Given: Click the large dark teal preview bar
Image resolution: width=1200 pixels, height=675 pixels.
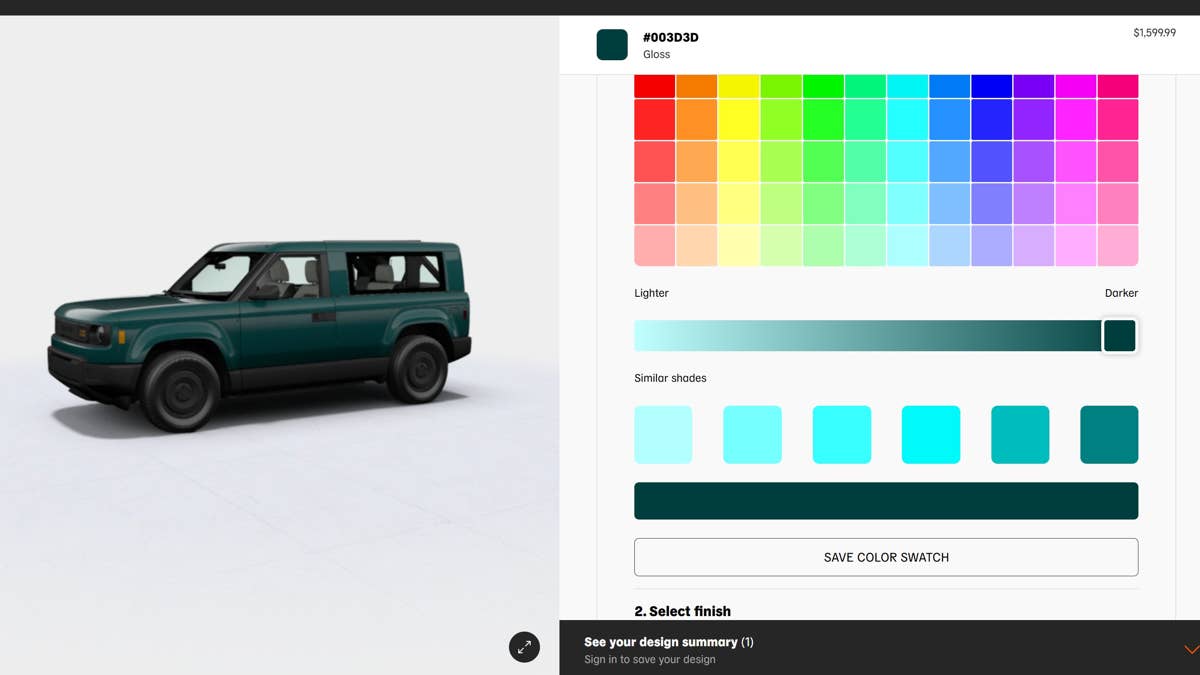Looking at the screenshot, I should point(886,501).
